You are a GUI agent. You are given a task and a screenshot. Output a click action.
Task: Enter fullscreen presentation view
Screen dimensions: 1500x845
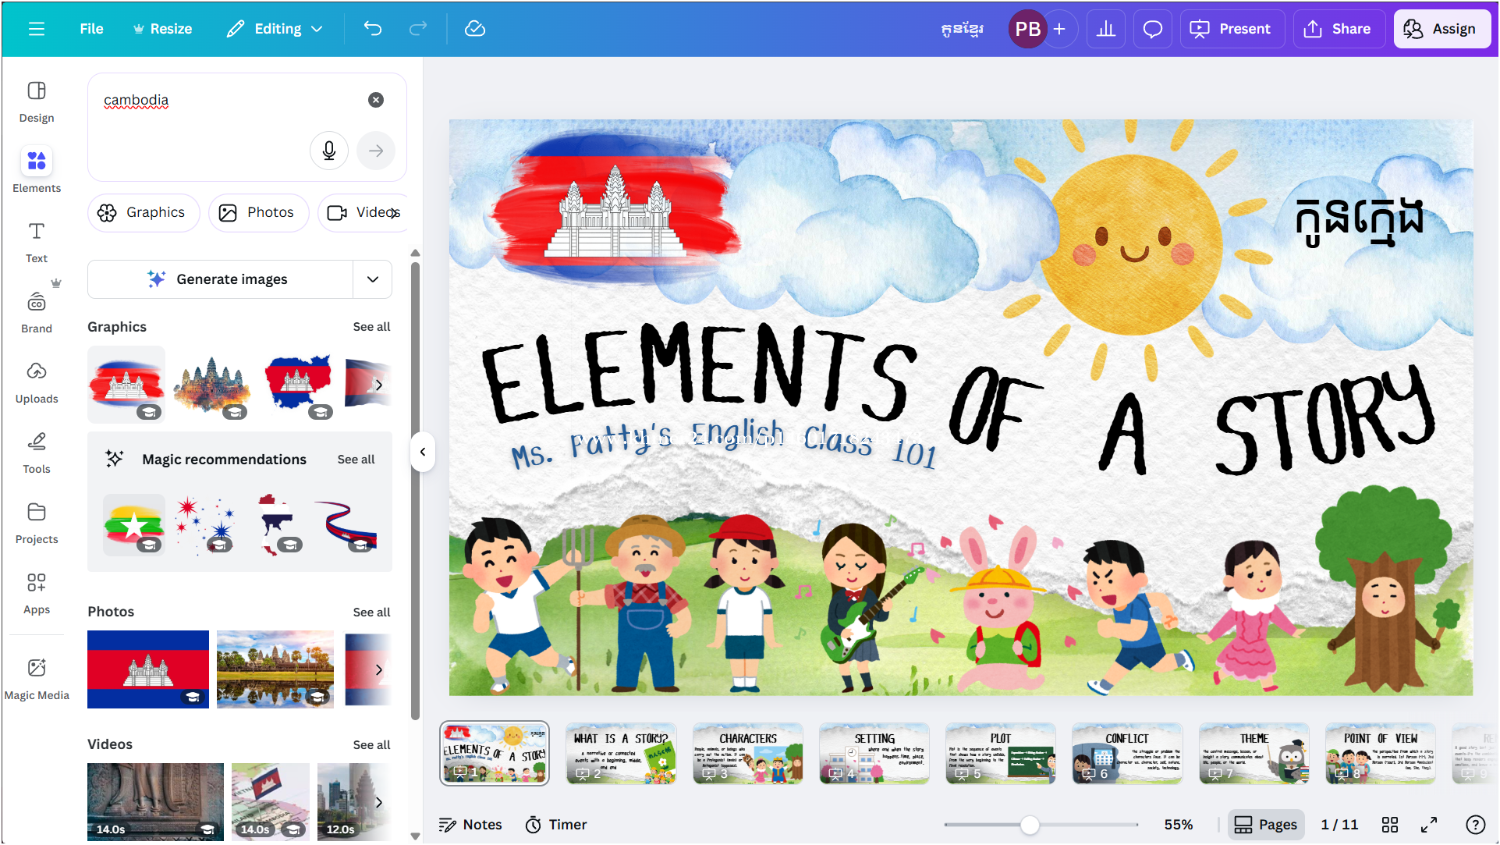tap(1429, 824)
